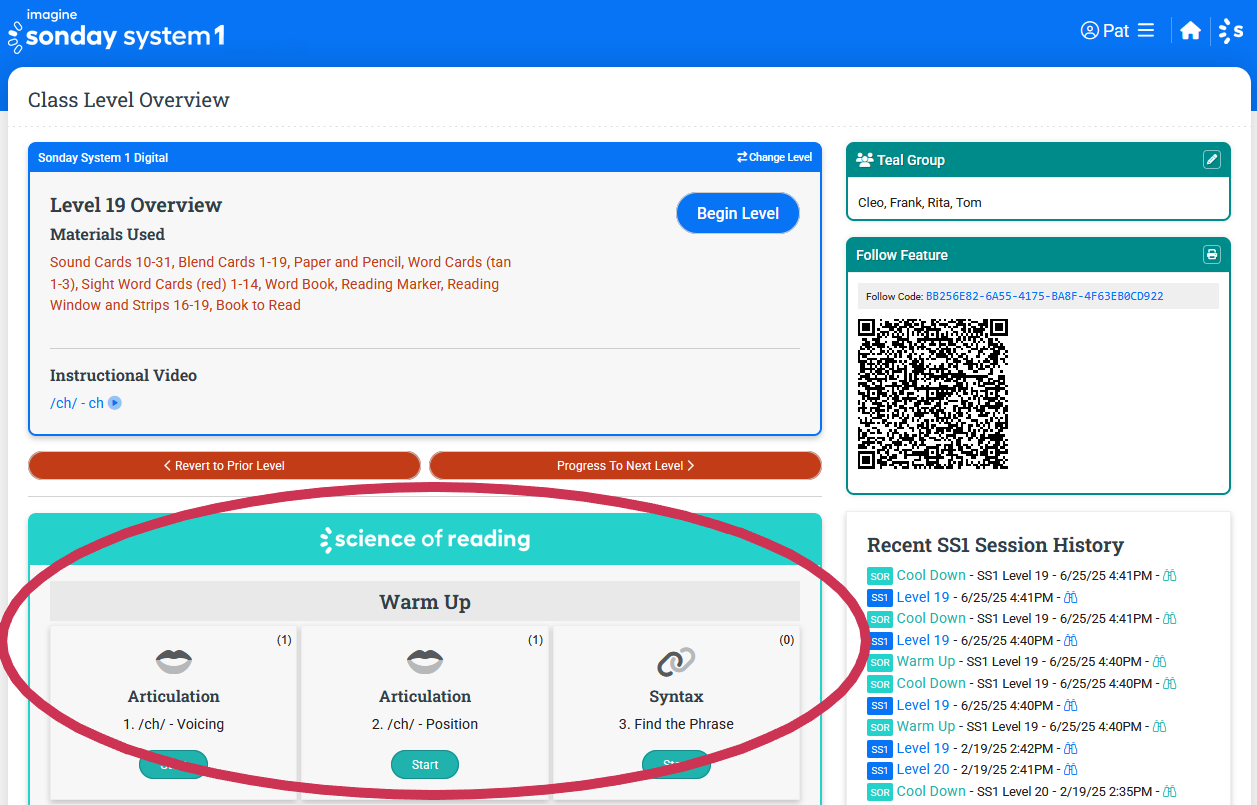Click the Change Level link text

(x=781, y=157)
